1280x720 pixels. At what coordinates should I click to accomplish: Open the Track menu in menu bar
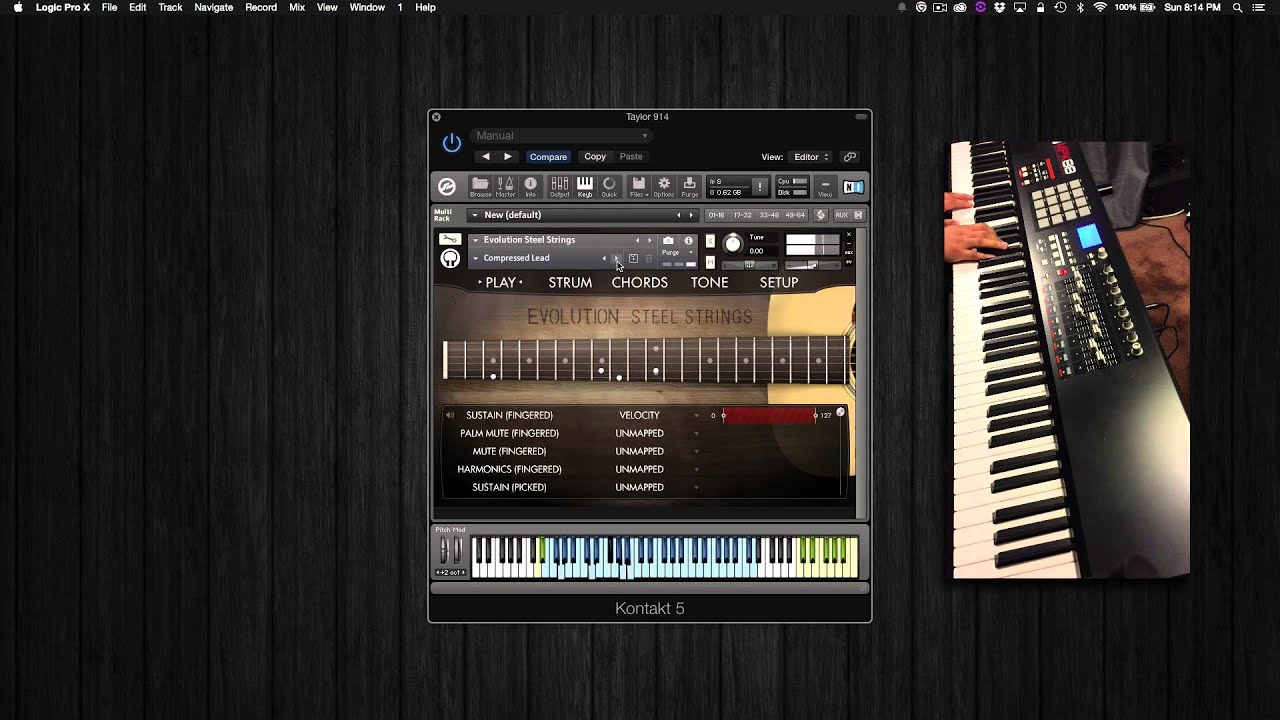(170, 7)
